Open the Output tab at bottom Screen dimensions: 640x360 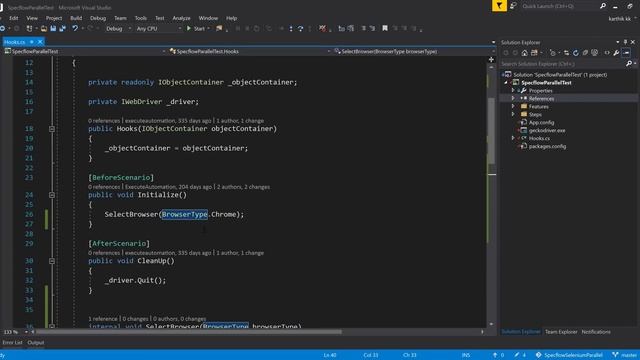[36, 342]
